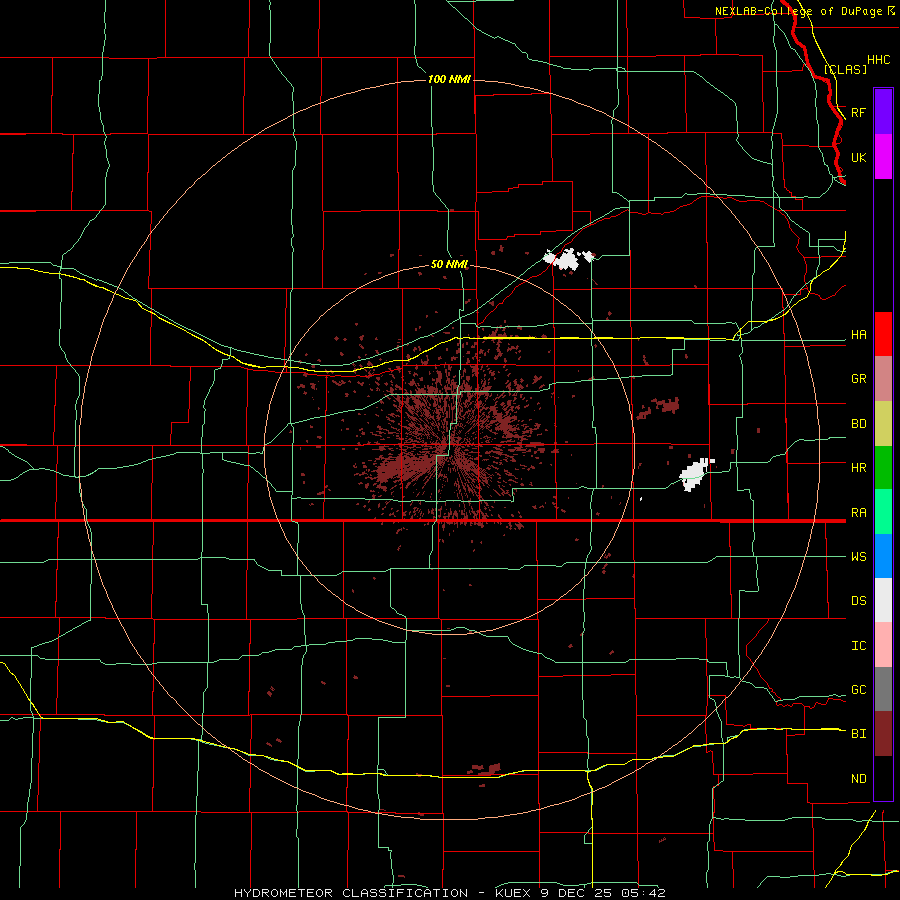Select the yellow BD legend swatch
This screenshot has width=900, height=900.
click(883, 423)
